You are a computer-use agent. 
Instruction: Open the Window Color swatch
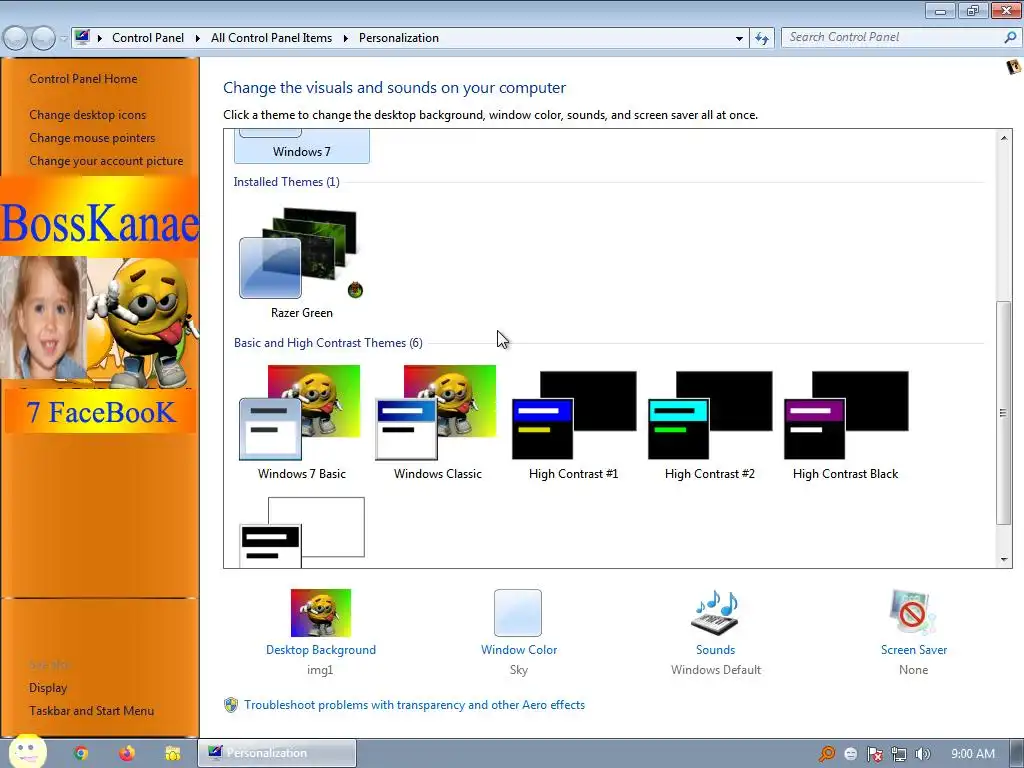coord(518,613)
